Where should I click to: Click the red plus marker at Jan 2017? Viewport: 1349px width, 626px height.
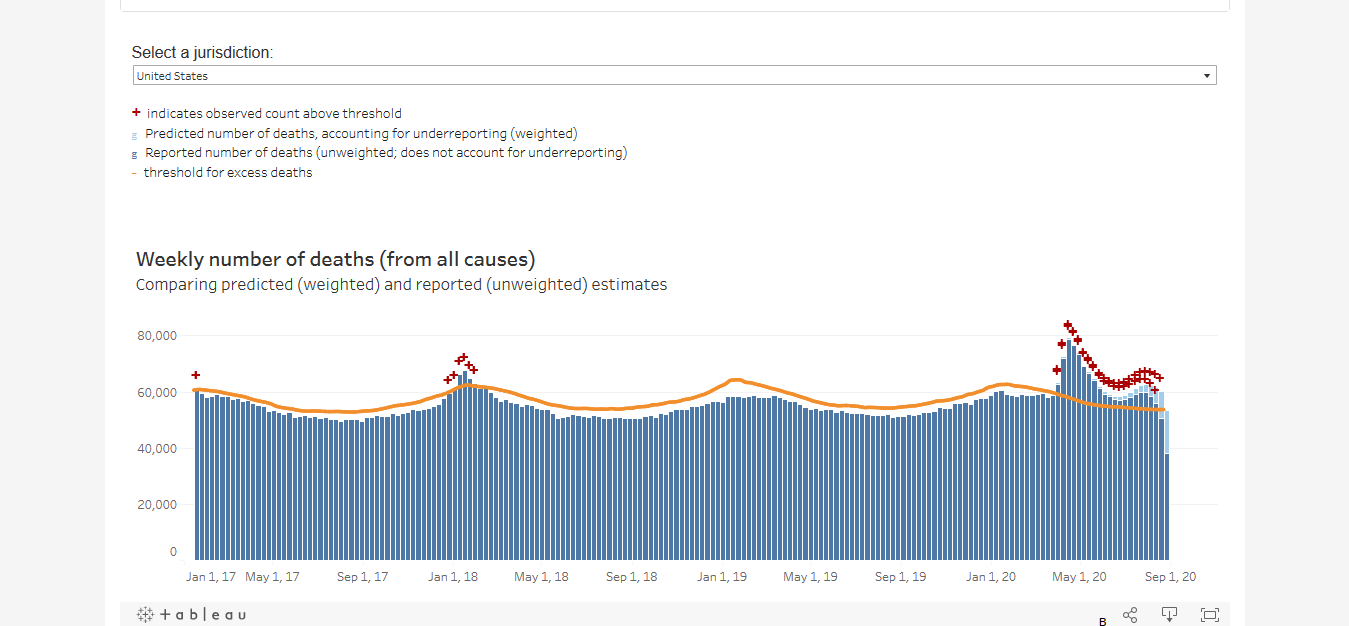click(x=196, y=375)
